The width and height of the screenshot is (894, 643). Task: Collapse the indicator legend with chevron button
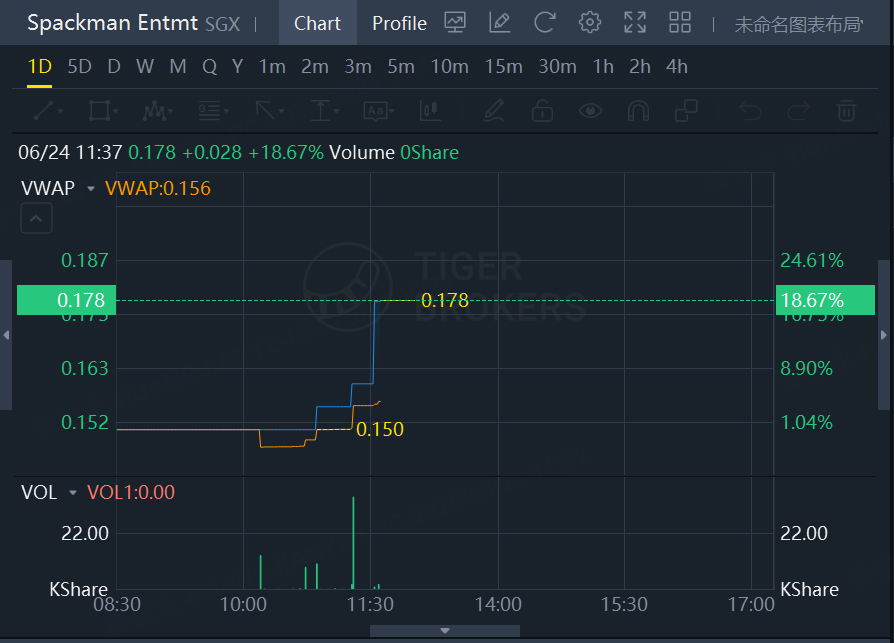pyautogui.click(x=36, y=218)
